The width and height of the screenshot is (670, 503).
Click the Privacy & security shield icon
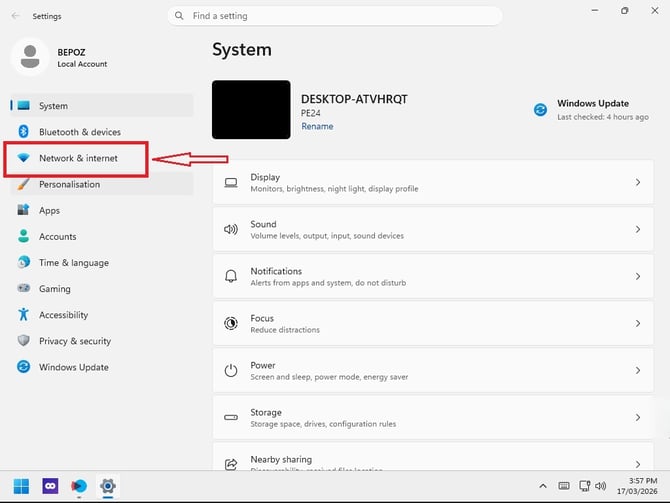(24, 341)
